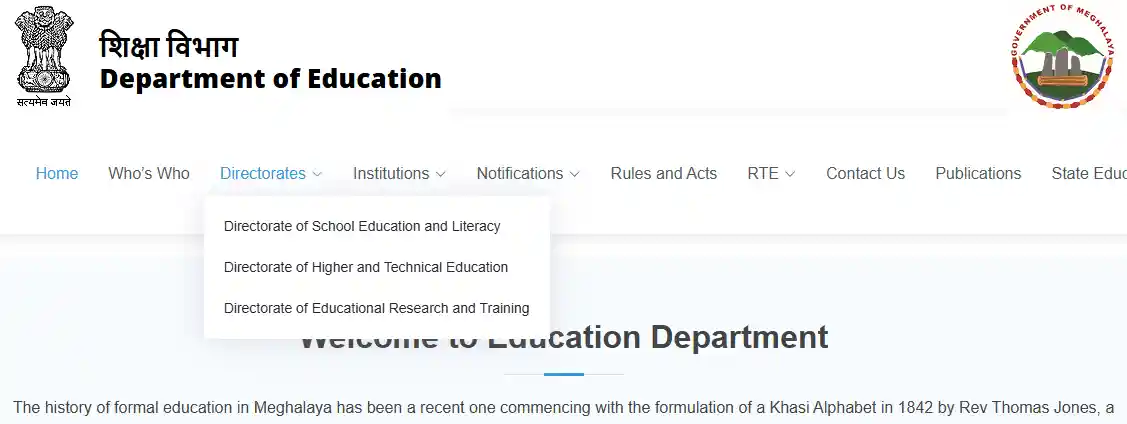Click the chevron beside Directorates
This screenshot has width=1127, height=424.
pyautogui.click(x=317, y=174)
